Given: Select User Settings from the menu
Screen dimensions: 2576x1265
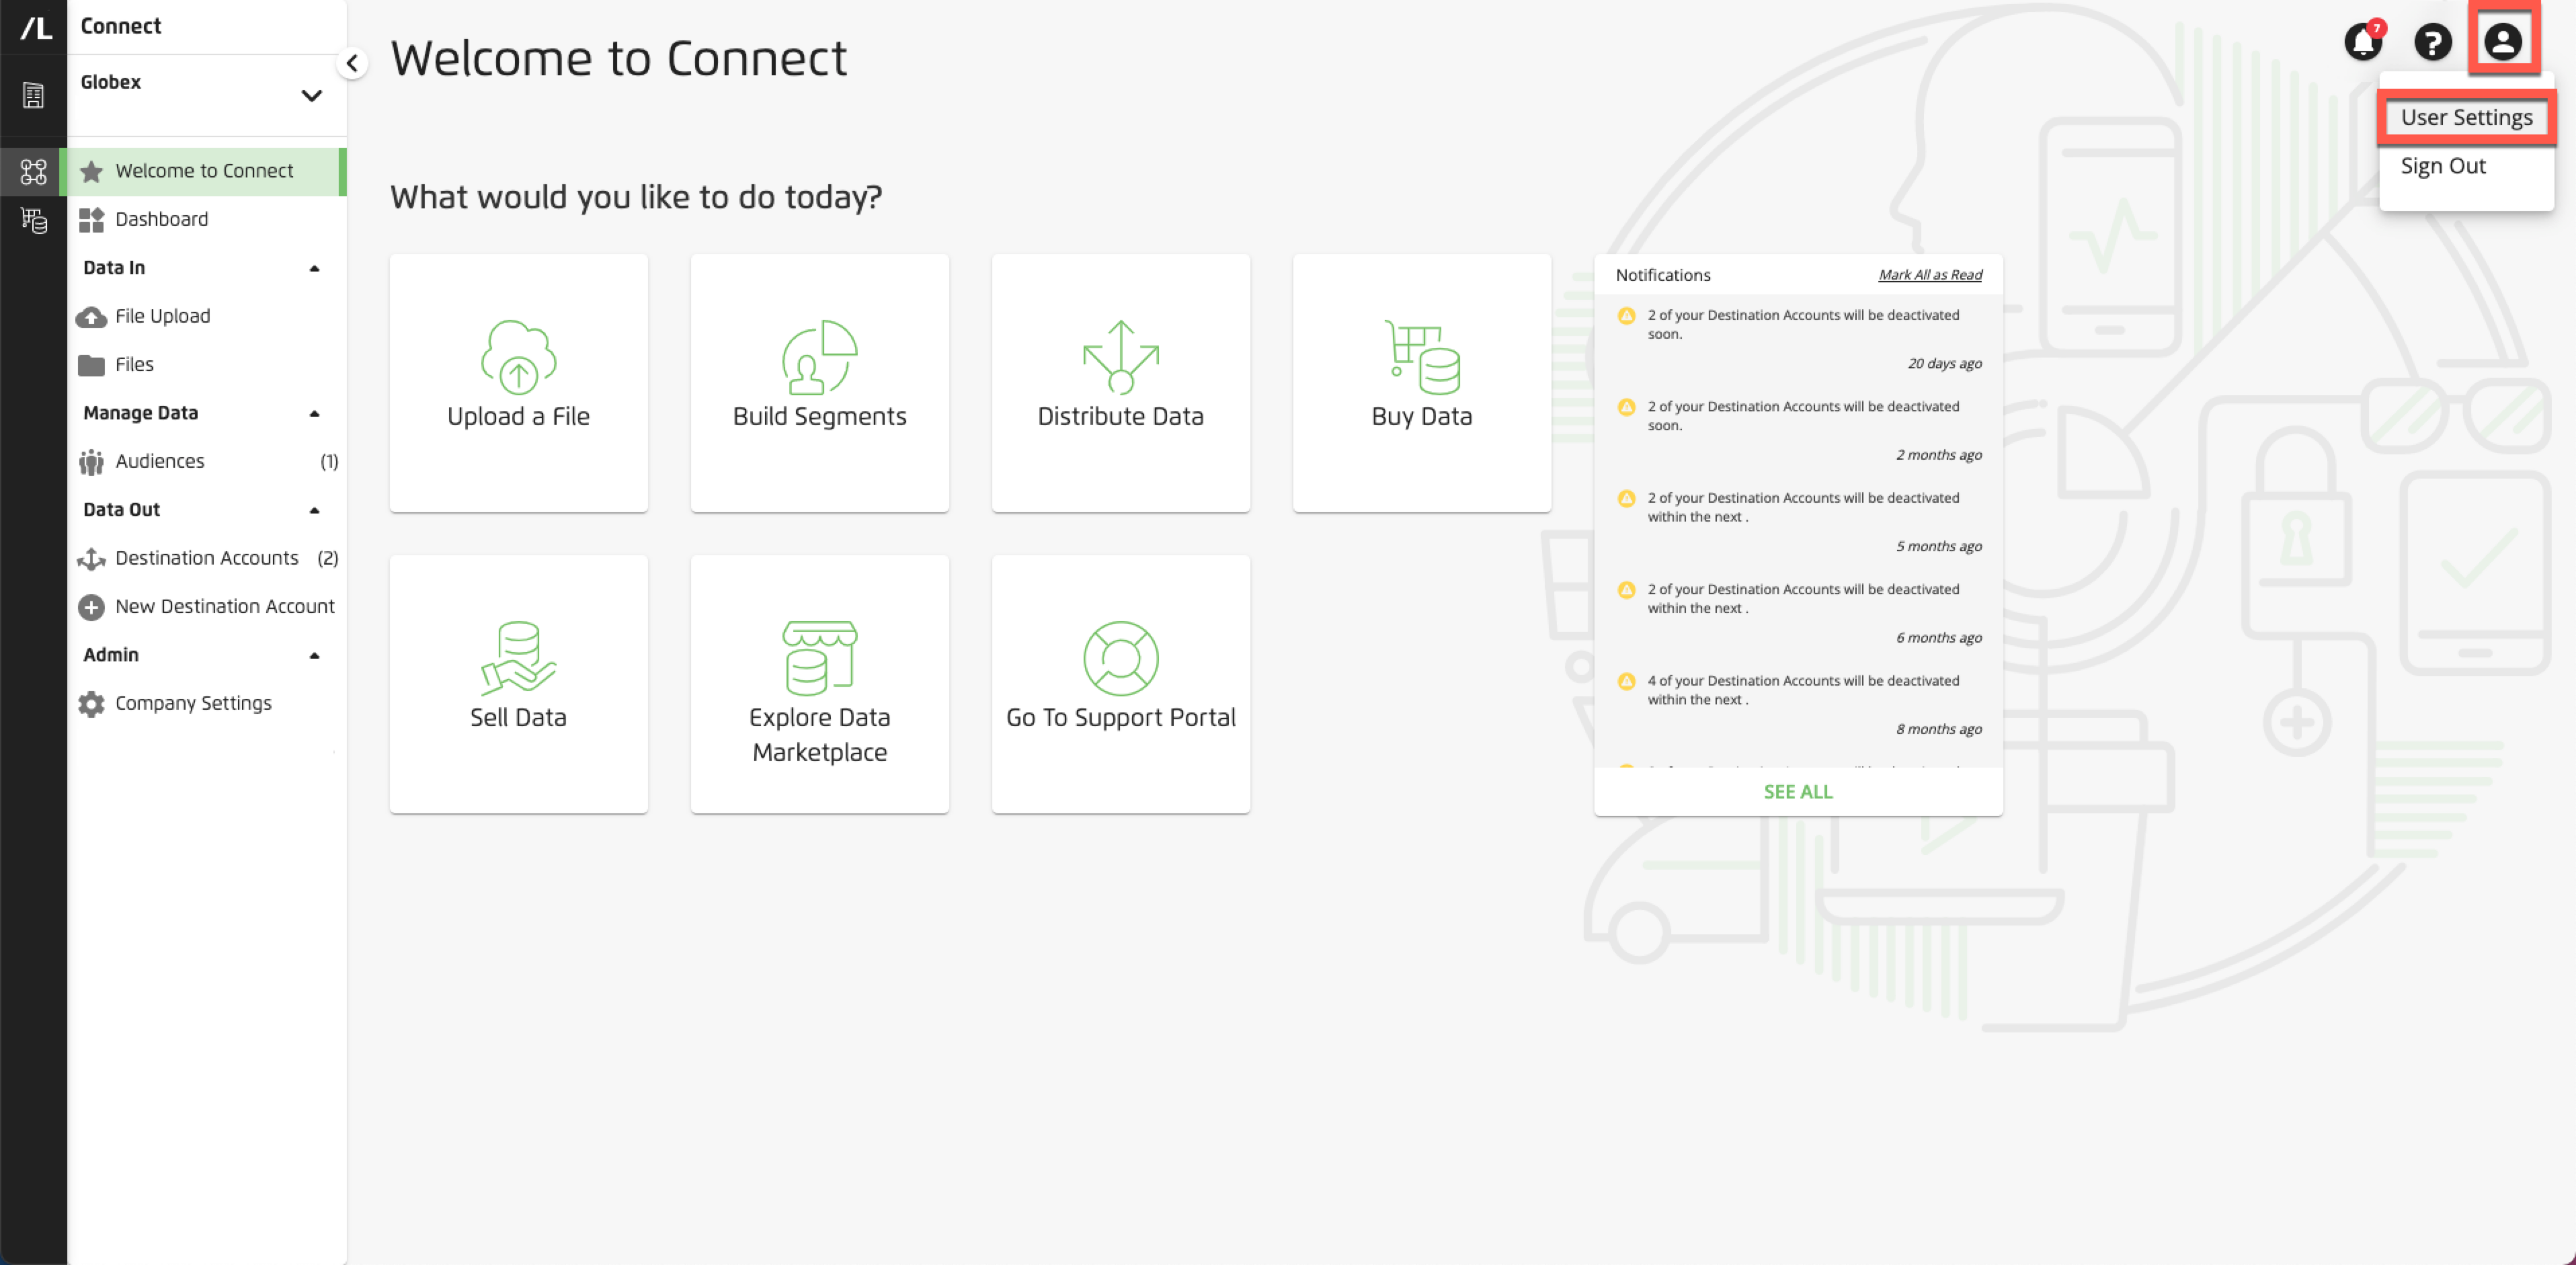Looking at the screenshot, I should pos(2467,117).
